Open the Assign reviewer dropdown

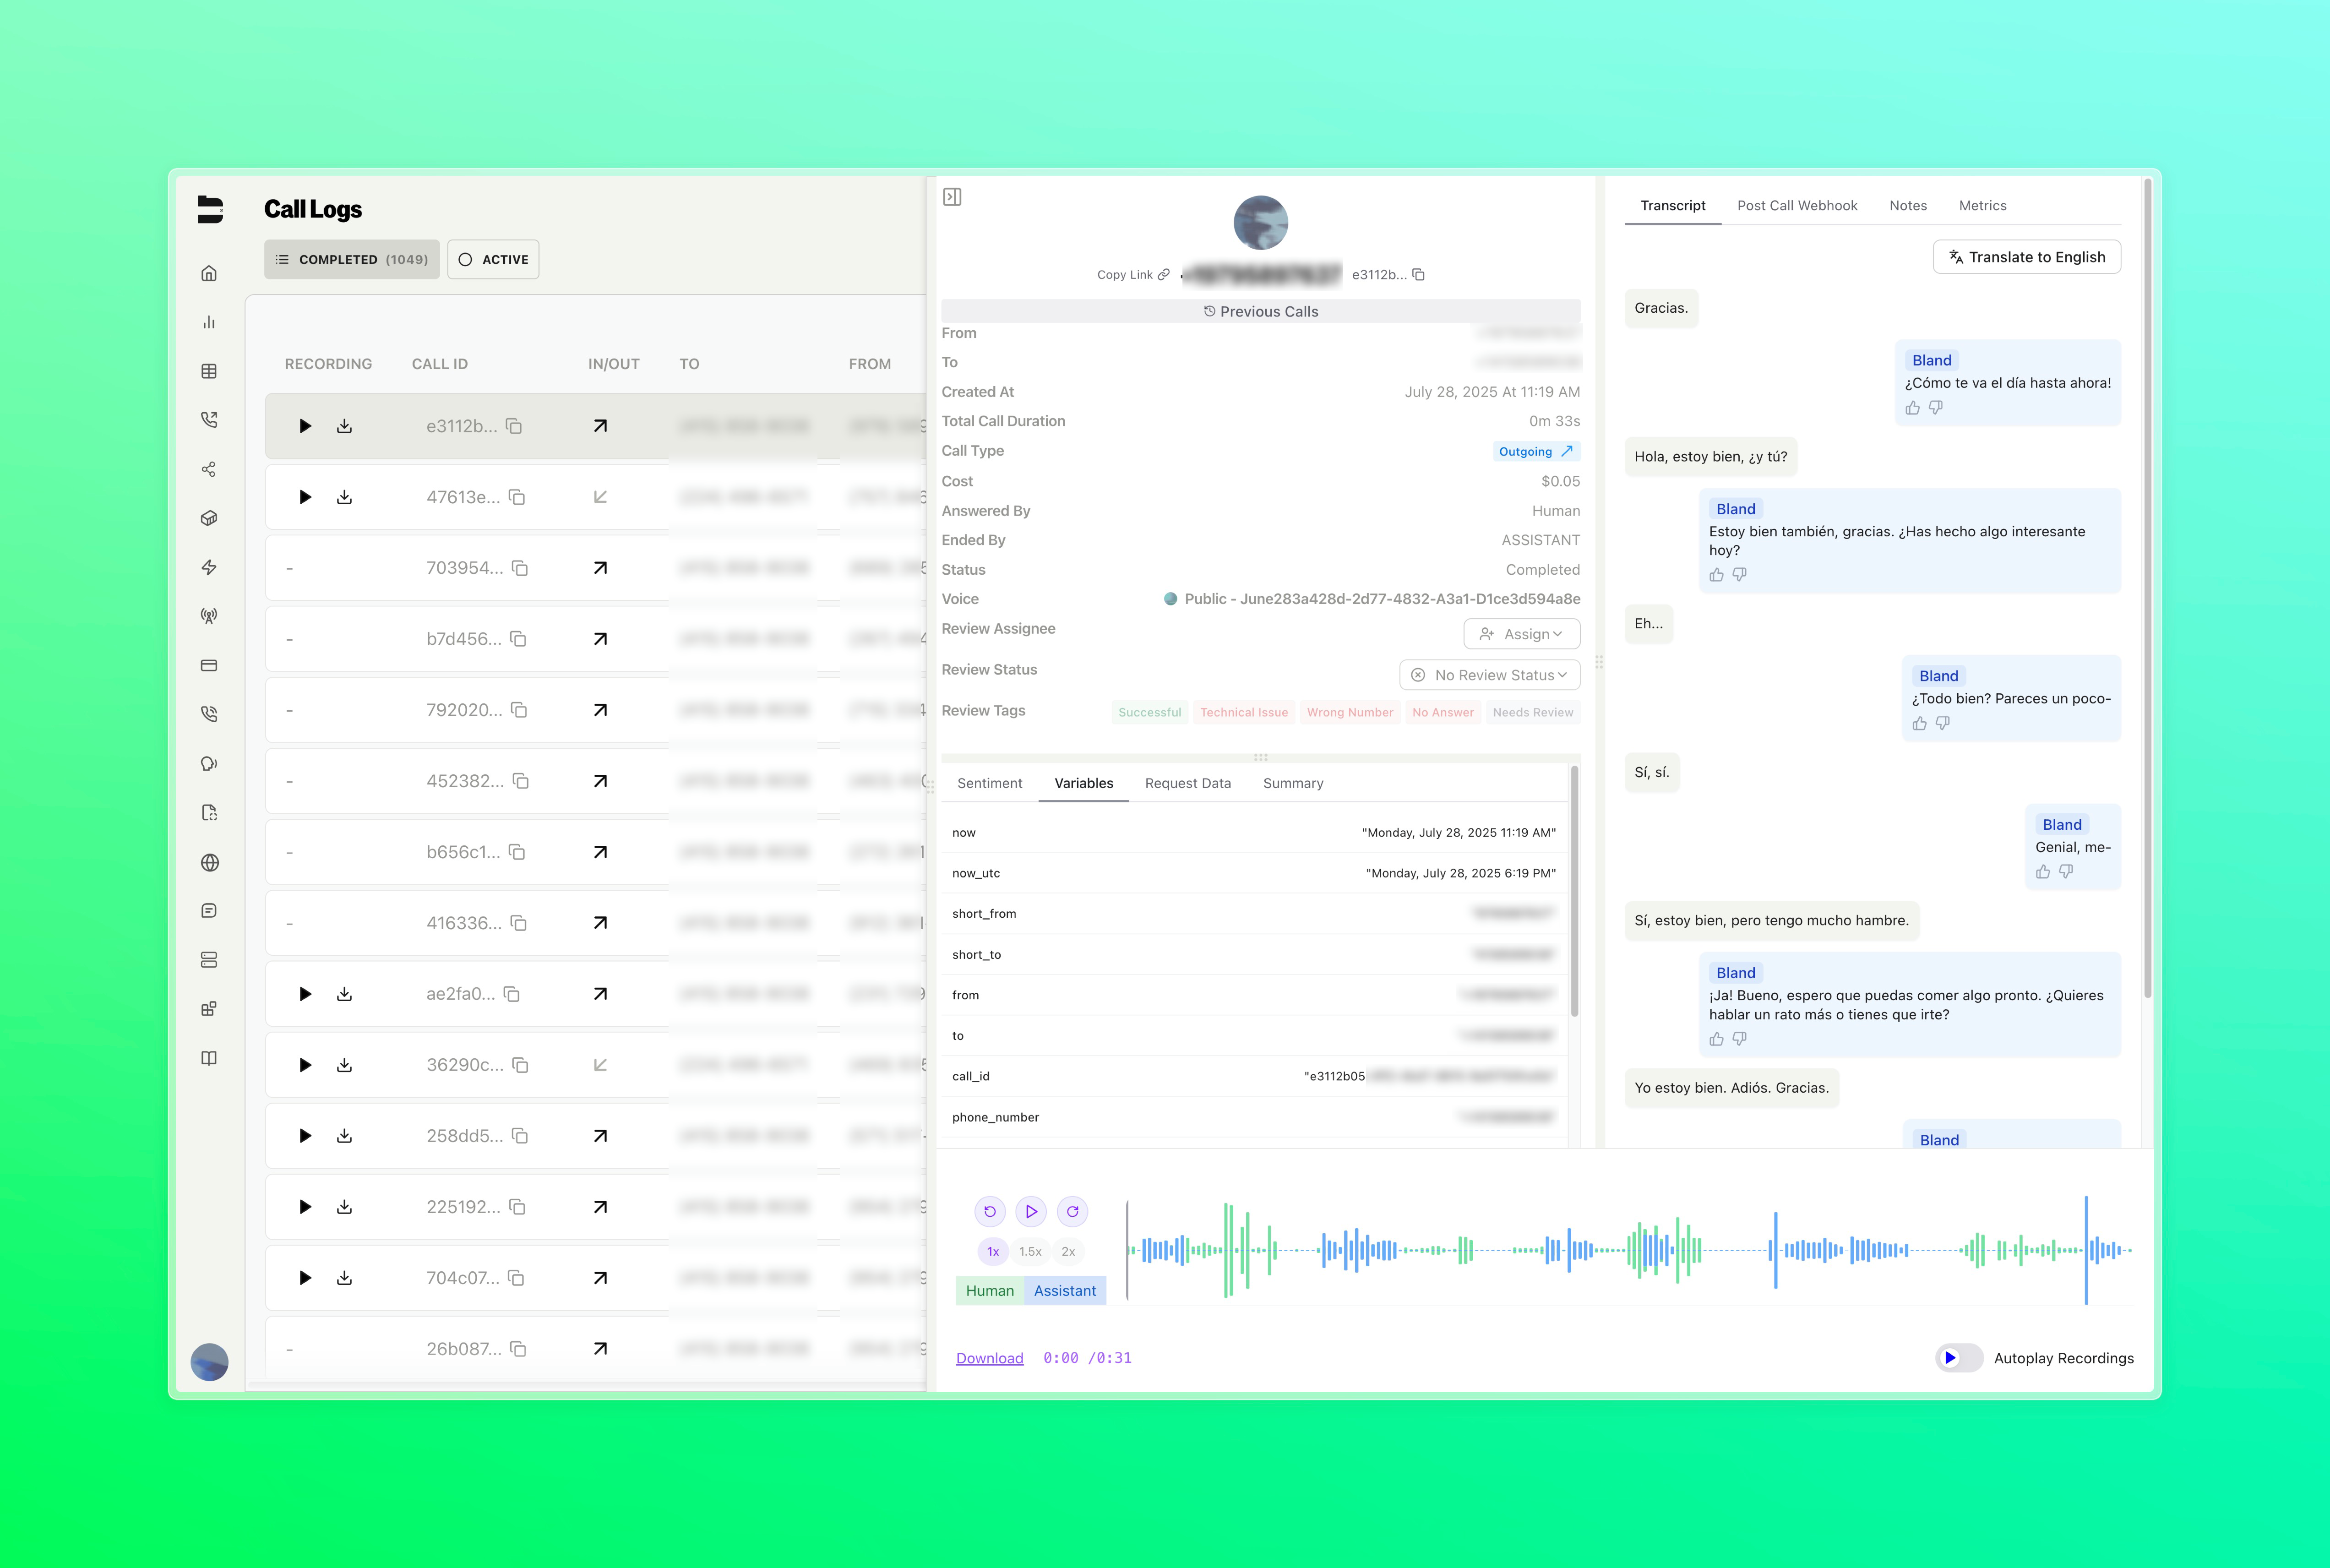coord(1522,634)
